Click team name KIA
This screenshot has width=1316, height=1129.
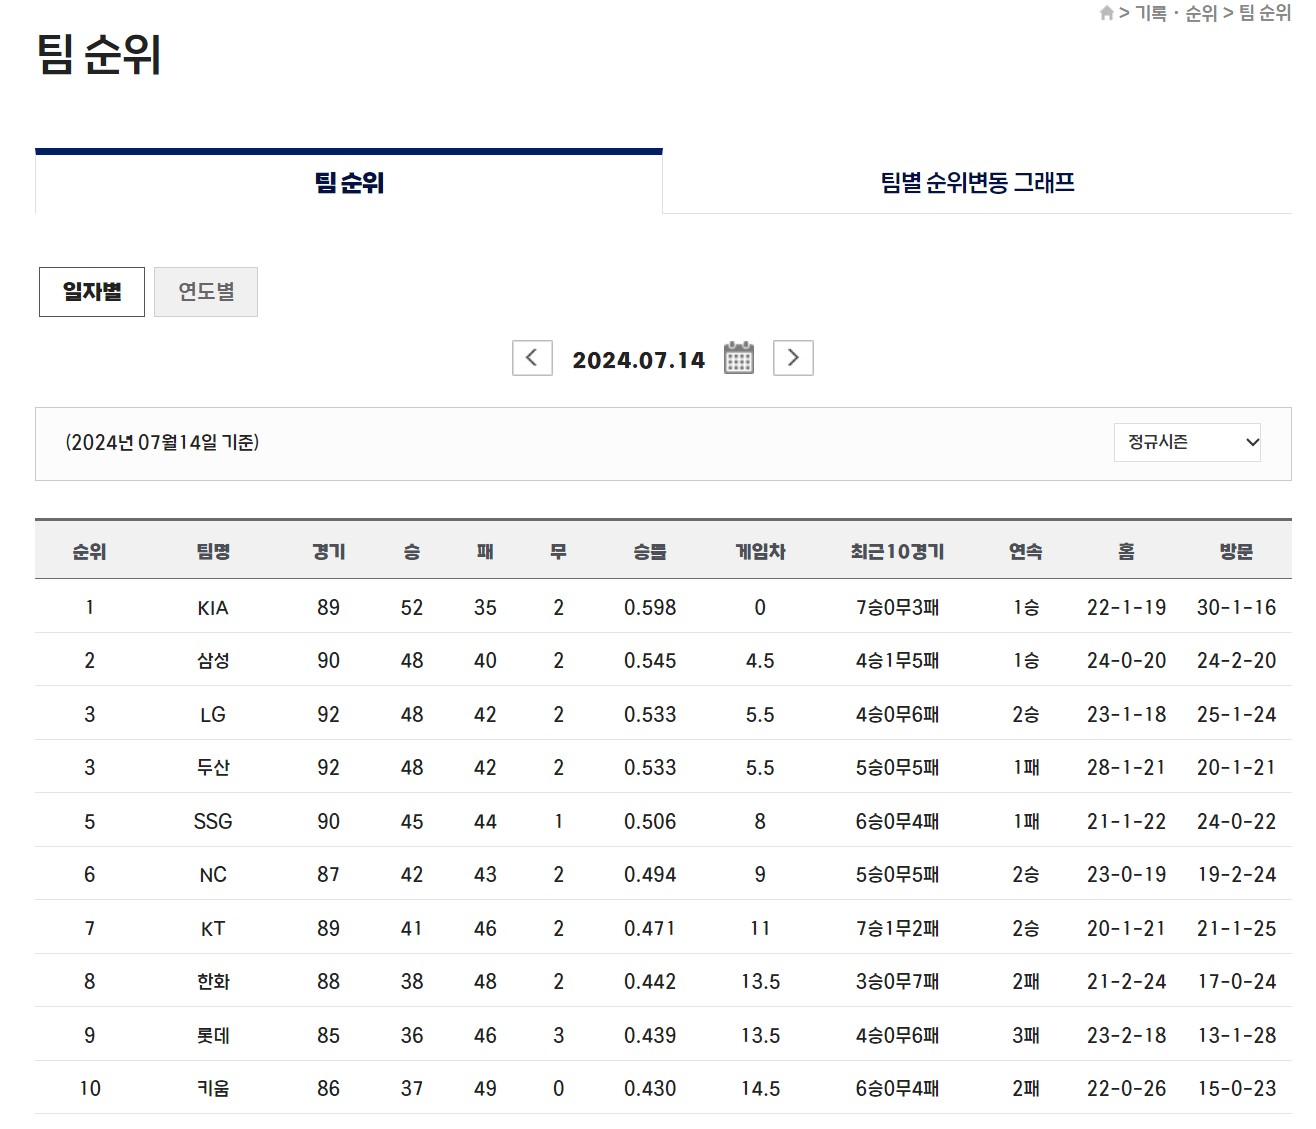point(213,608)
